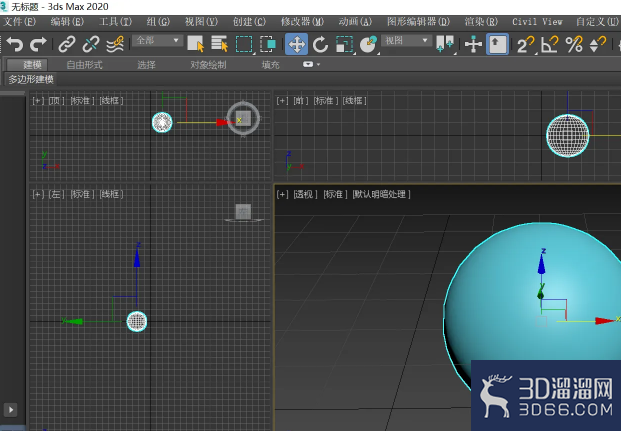This screenshot has height=431, width=621.
Task: Click the Select and Manipulate icon
Action: [473, 44]
